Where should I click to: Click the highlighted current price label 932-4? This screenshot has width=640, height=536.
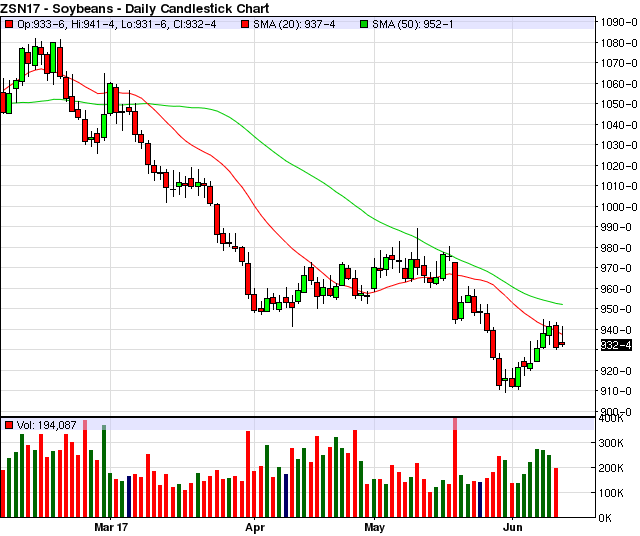[x=616, y=345]
